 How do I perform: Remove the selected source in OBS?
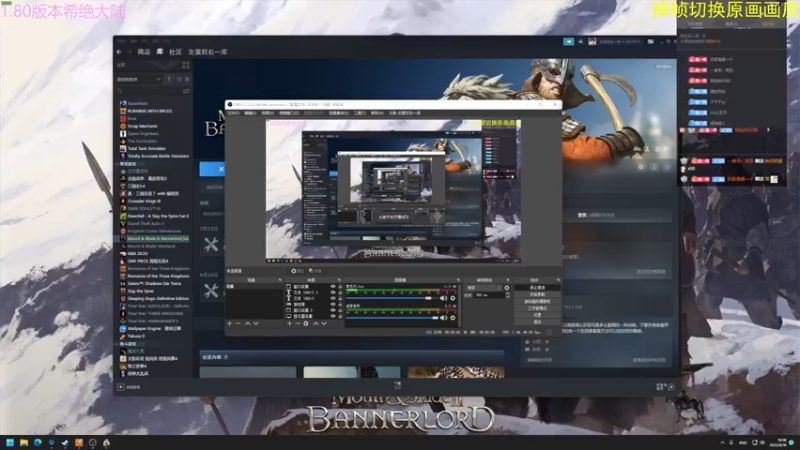[297, 323]
